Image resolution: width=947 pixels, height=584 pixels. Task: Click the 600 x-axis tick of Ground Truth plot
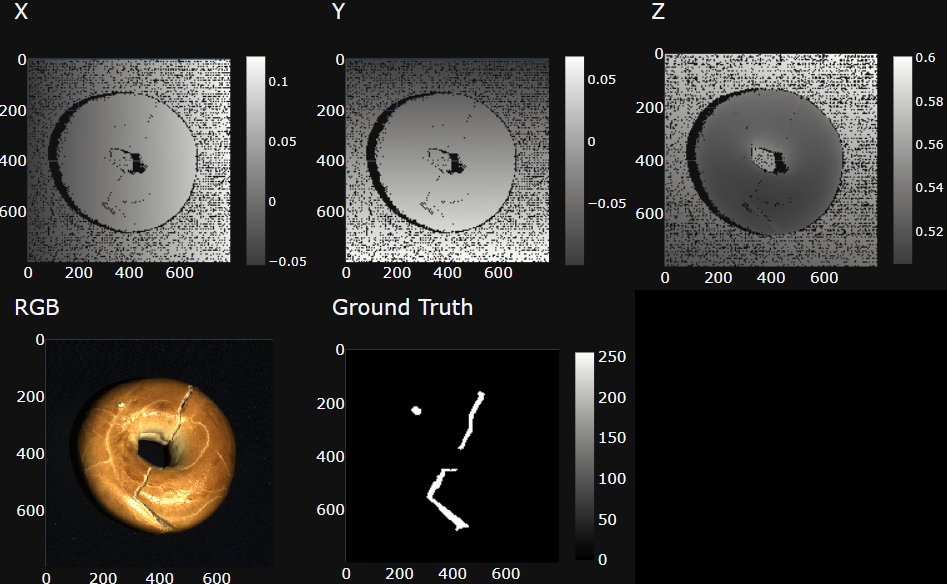[x=506, y=574]
